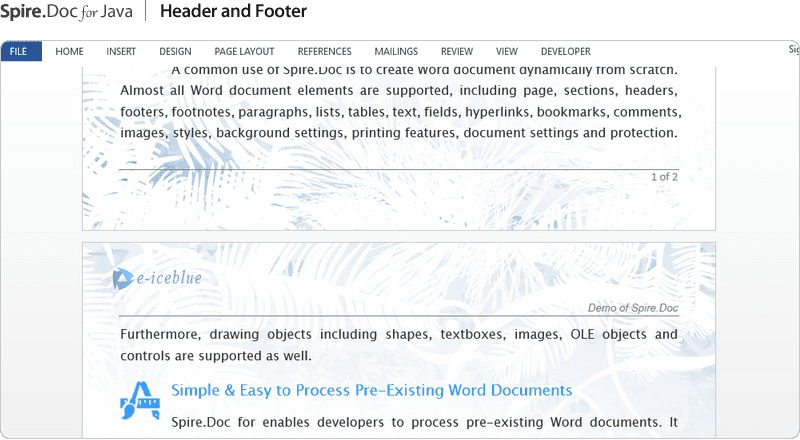This screenshot has width=800, height=440.
Task: Click the line starting 'footers, footnotes, paragraphs'
Action: [401, 112]
